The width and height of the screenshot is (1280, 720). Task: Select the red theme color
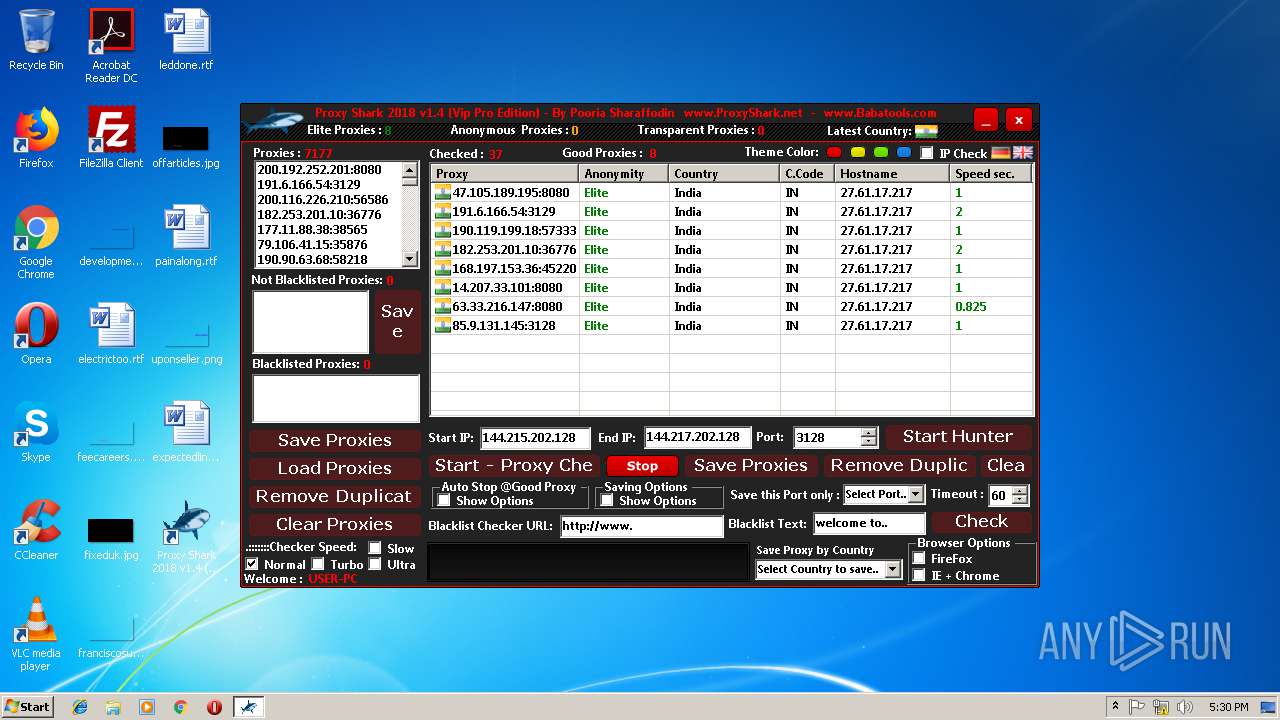click(836, 152)
